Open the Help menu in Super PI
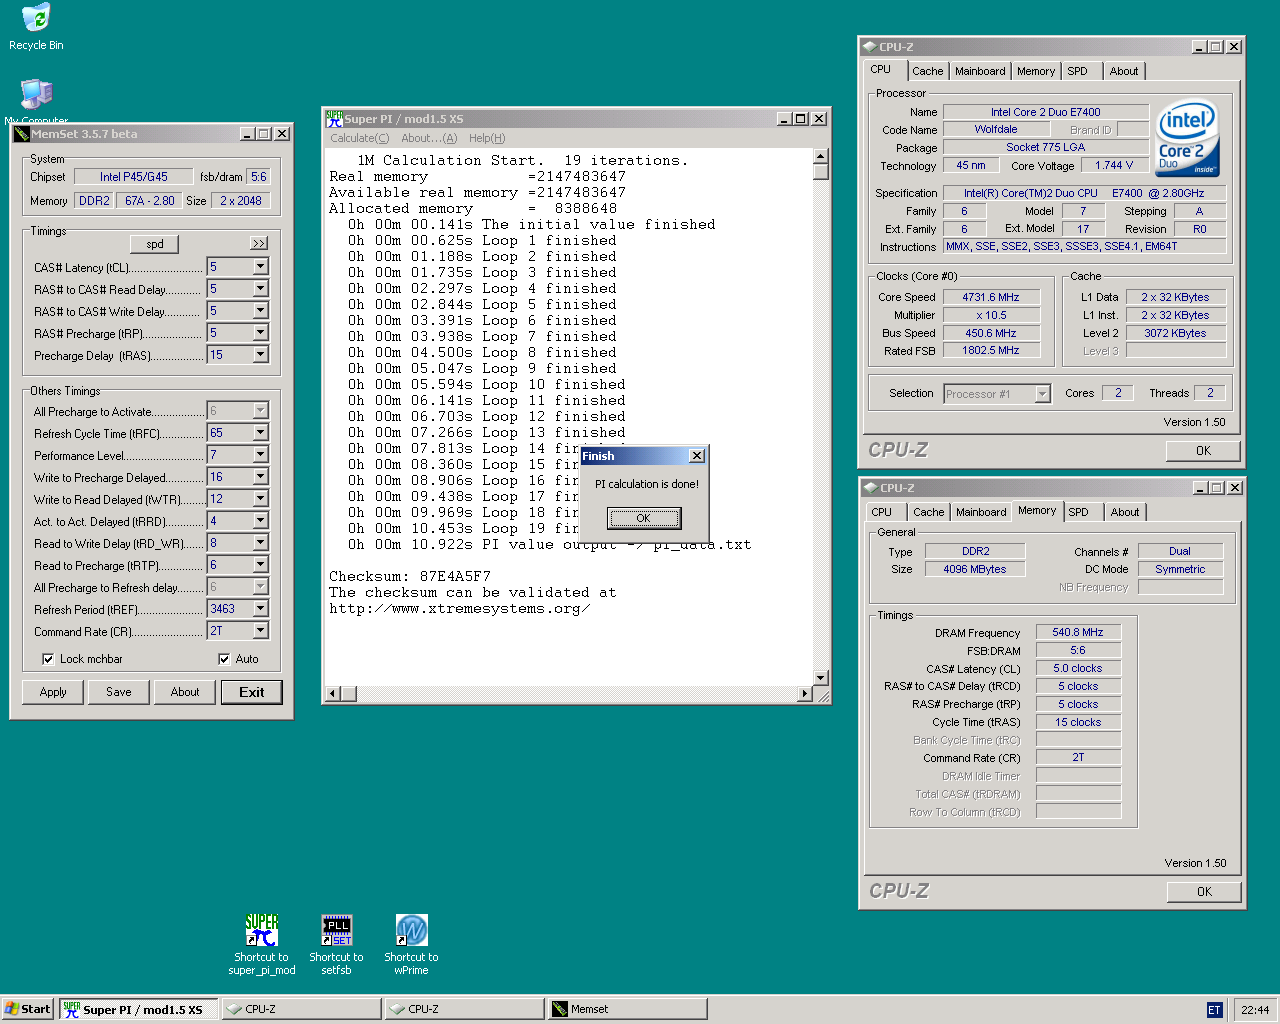The height and width of the screenshot is (1024, 1280). pos(487,138)
